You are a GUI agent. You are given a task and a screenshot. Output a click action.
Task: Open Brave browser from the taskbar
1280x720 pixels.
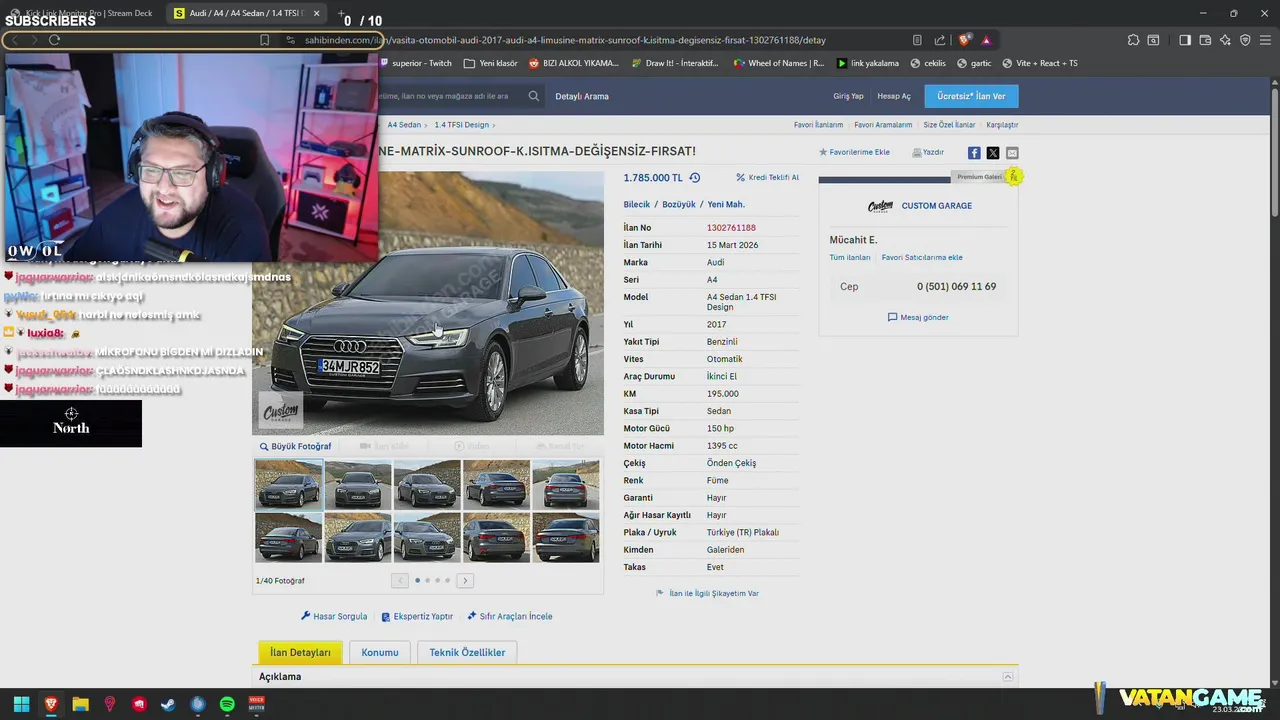[51, 705]
